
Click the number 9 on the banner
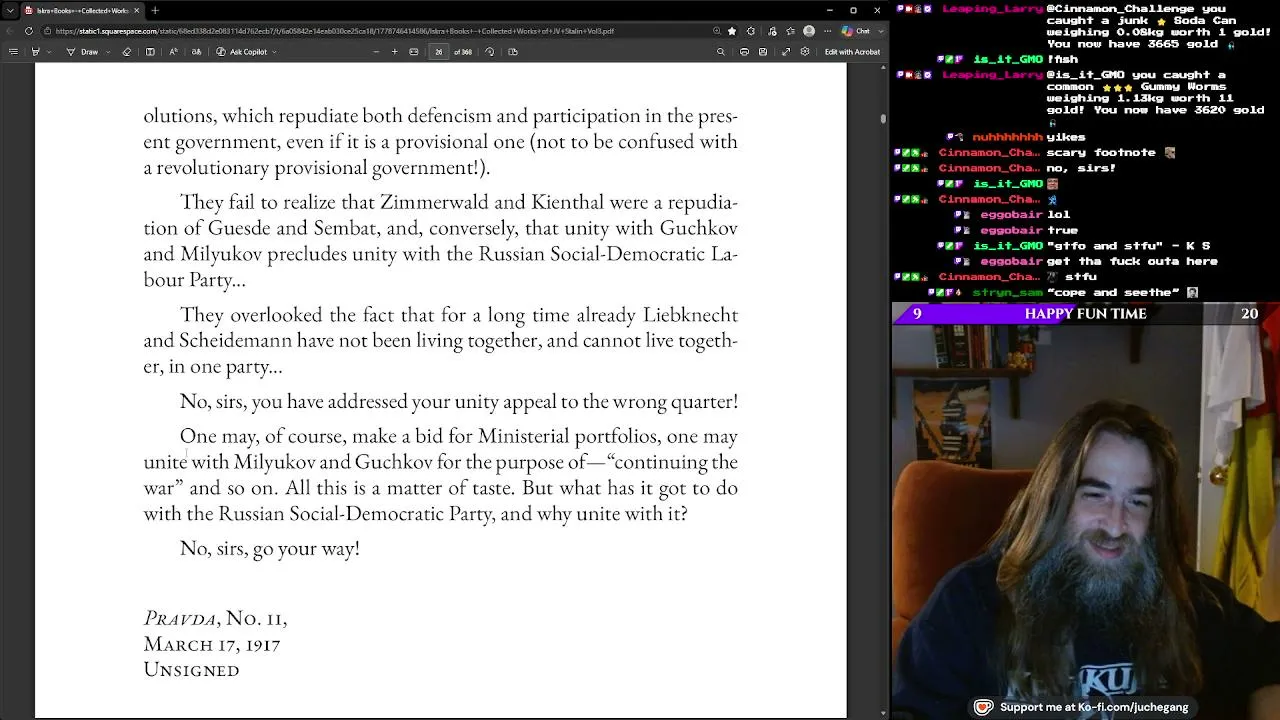tap(917, 314)
